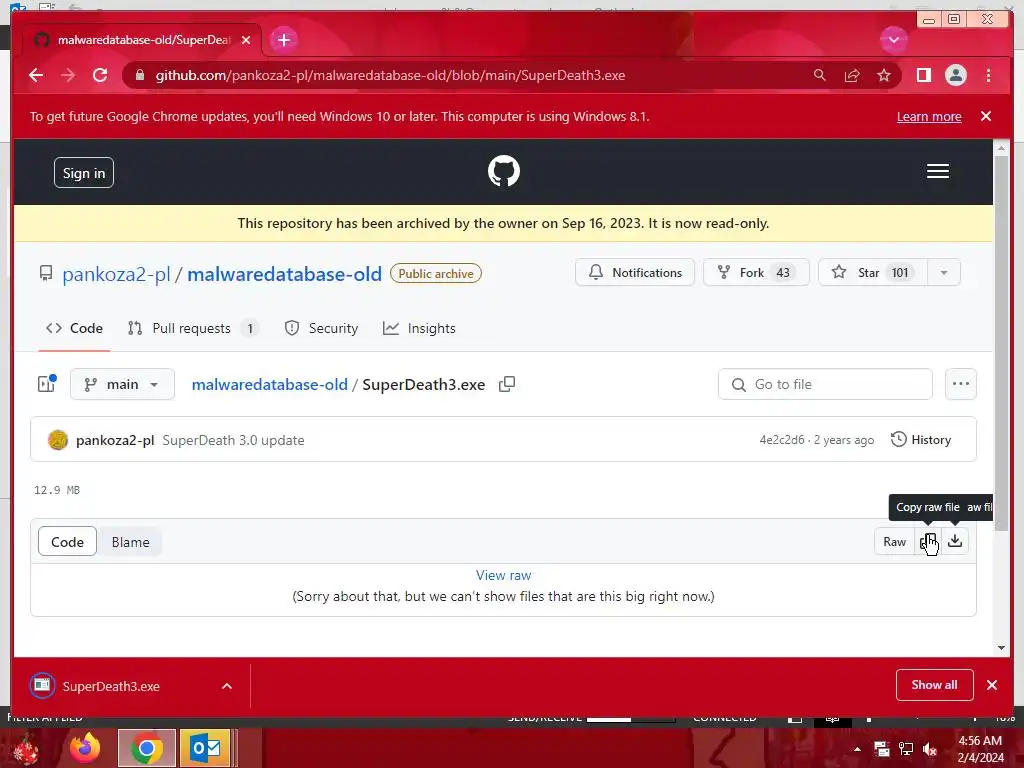This screenshot has width=1024, height=768.
Task: Open Outlook from the taskbar
Action: pyautogui.click(x=206, y=748)
